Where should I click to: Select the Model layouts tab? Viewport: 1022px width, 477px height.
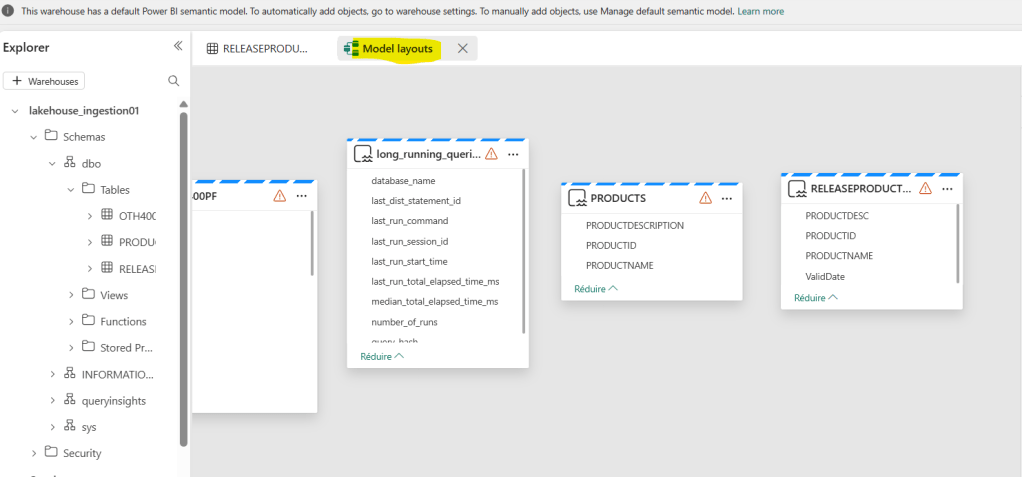397,48
